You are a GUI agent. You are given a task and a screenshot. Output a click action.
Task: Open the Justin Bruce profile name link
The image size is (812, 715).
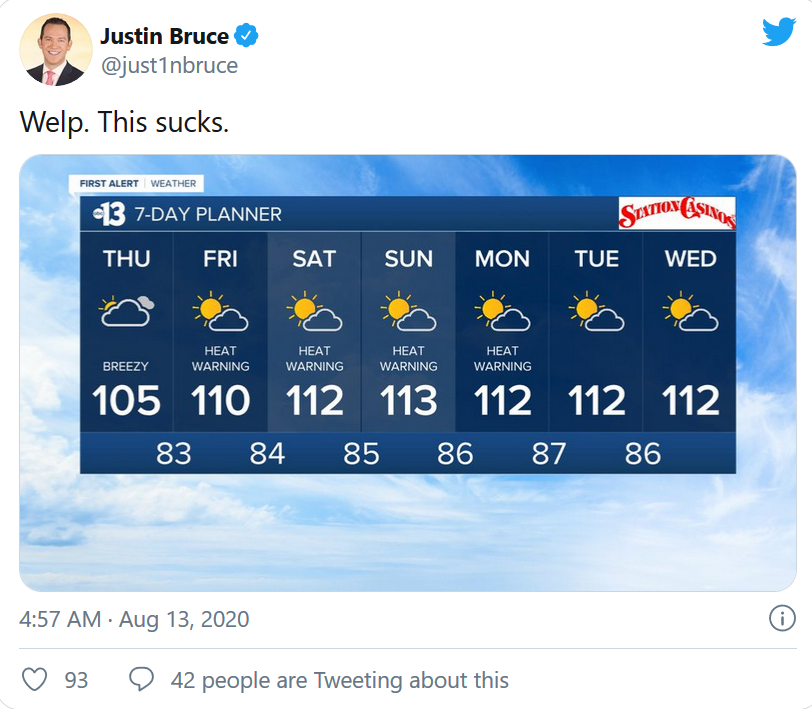point(164,37)
